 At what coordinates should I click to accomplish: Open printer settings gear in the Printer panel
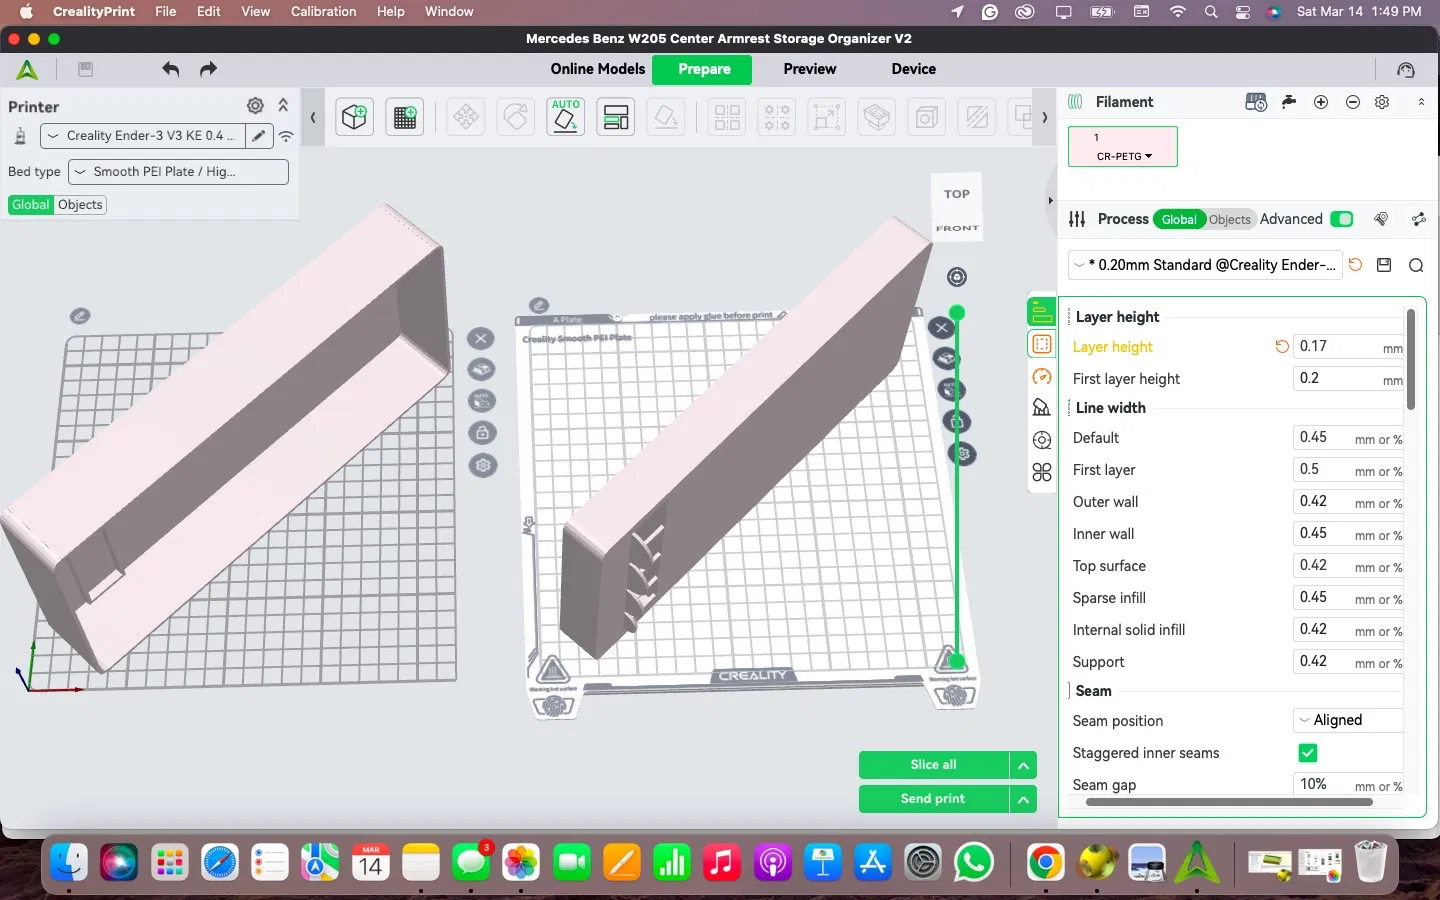pyautogui.click(x=255, y=106)
